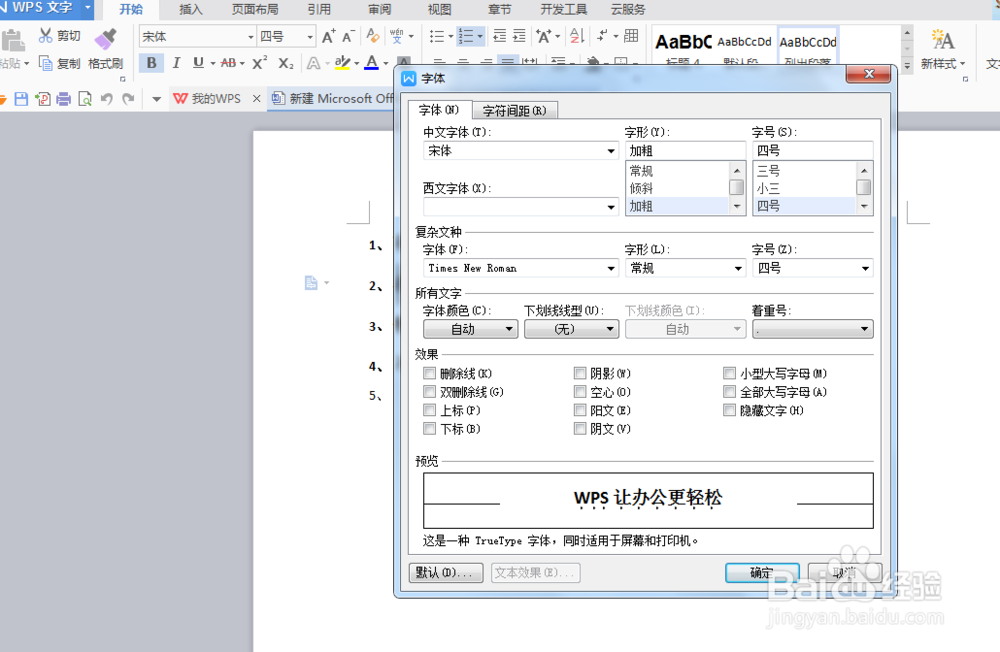This screenshot has width=1000, height=652.
Task: Check the 双删除线 (double strikethrough) checkbox
Action: [429, 392]
